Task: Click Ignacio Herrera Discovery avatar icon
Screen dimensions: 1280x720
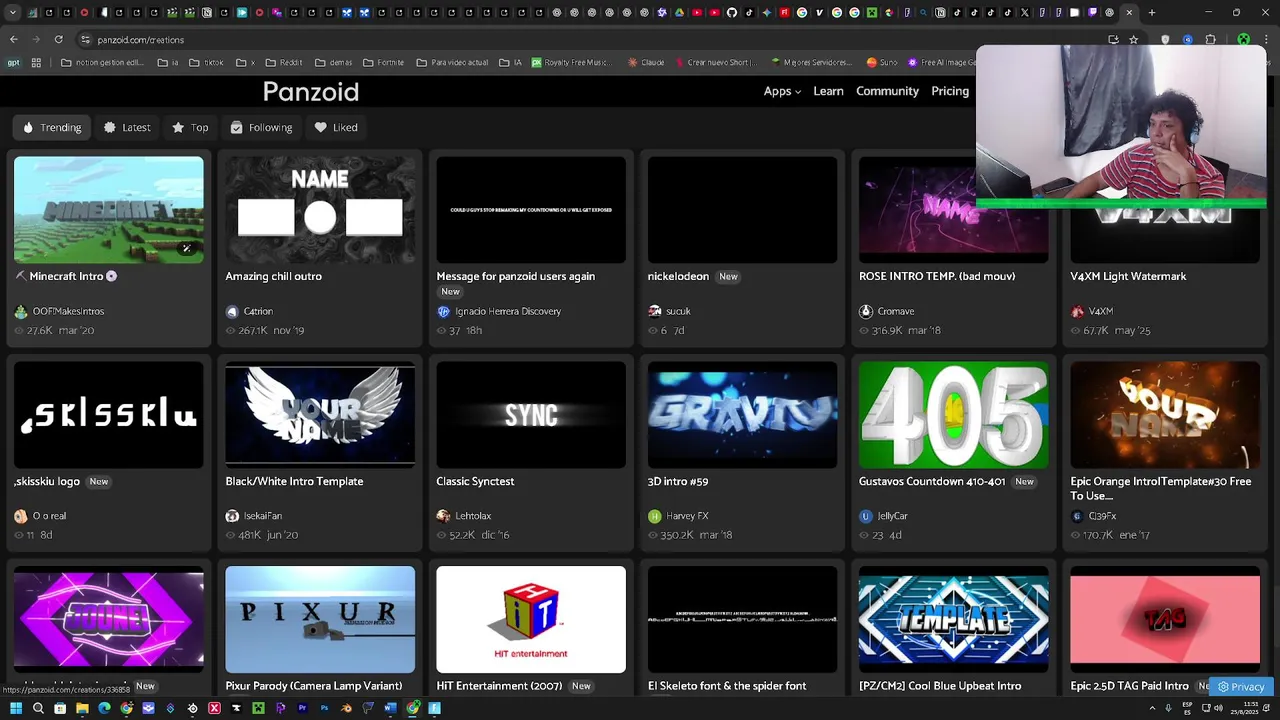Action: coord(443,311)
